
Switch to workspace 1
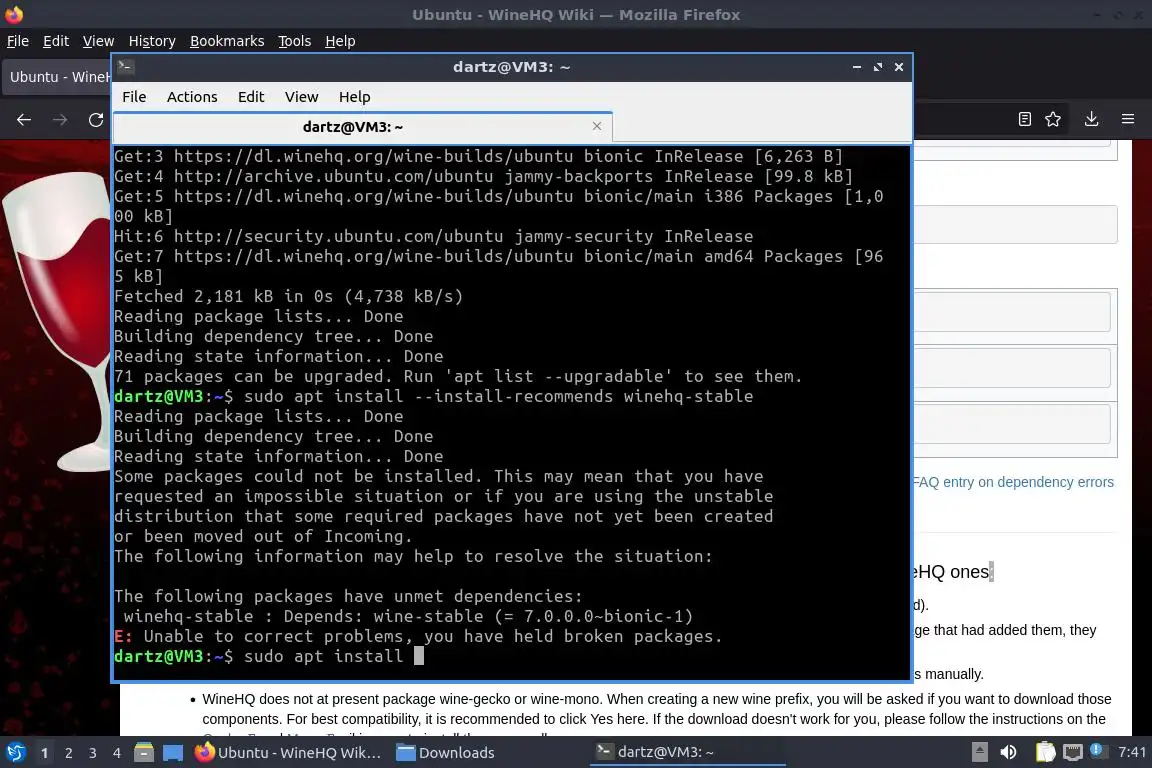45,753
